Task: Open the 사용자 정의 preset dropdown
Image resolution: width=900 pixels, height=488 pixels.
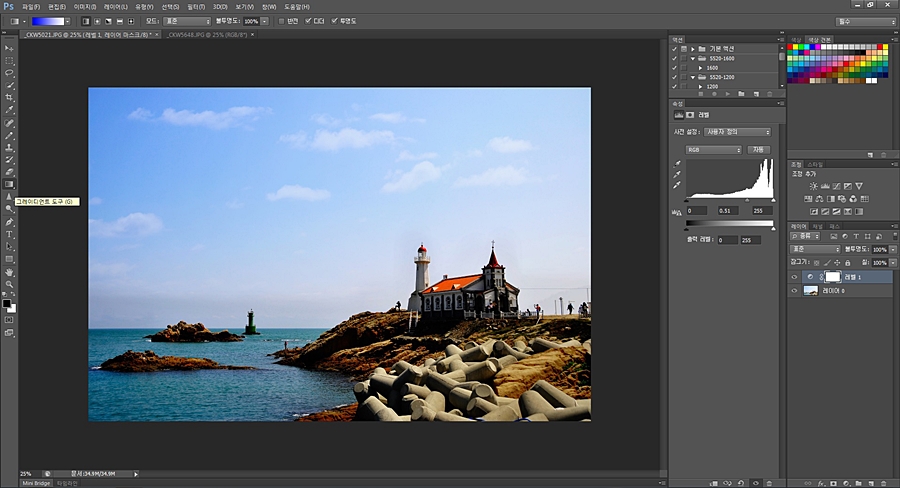Action: coord(739,132)
